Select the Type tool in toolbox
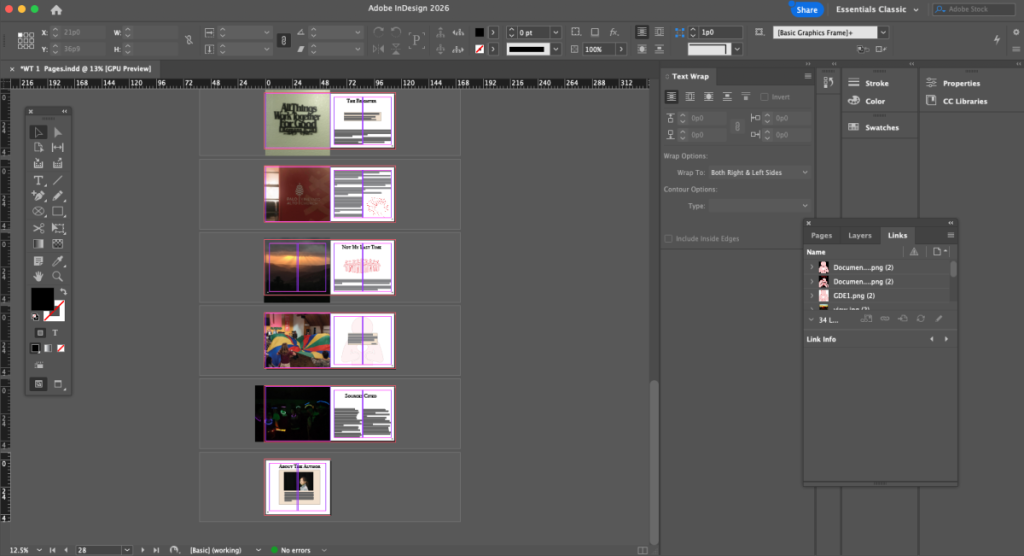This screenshot has height=556, width=1024. click(39, 180)
